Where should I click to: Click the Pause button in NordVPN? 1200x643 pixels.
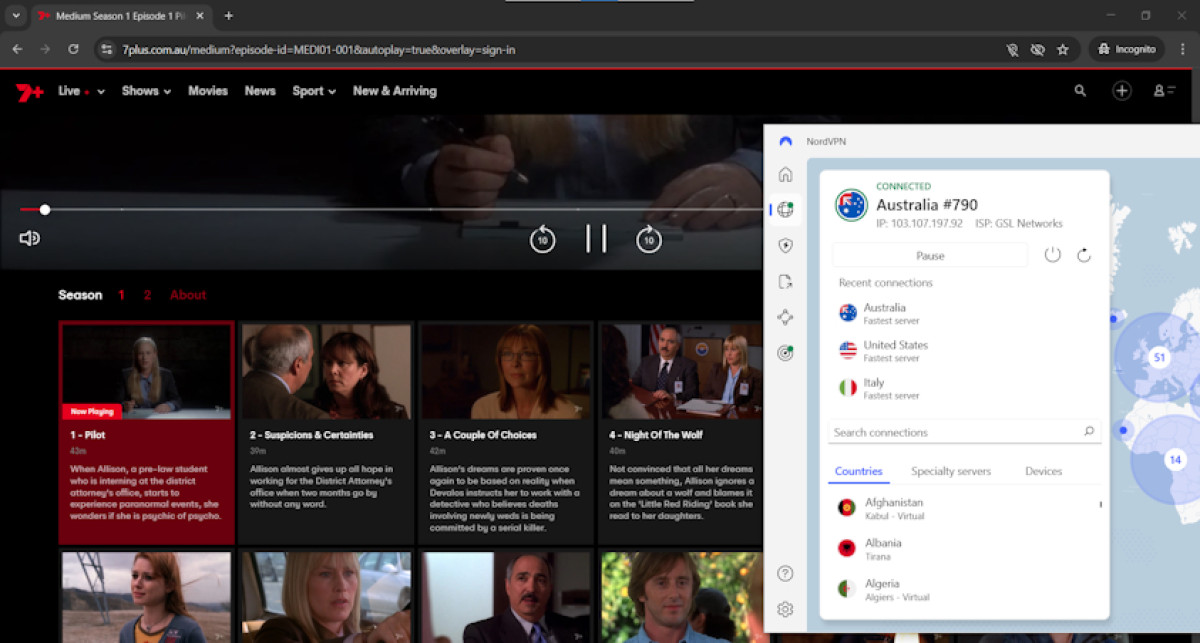tap(930, 255)
